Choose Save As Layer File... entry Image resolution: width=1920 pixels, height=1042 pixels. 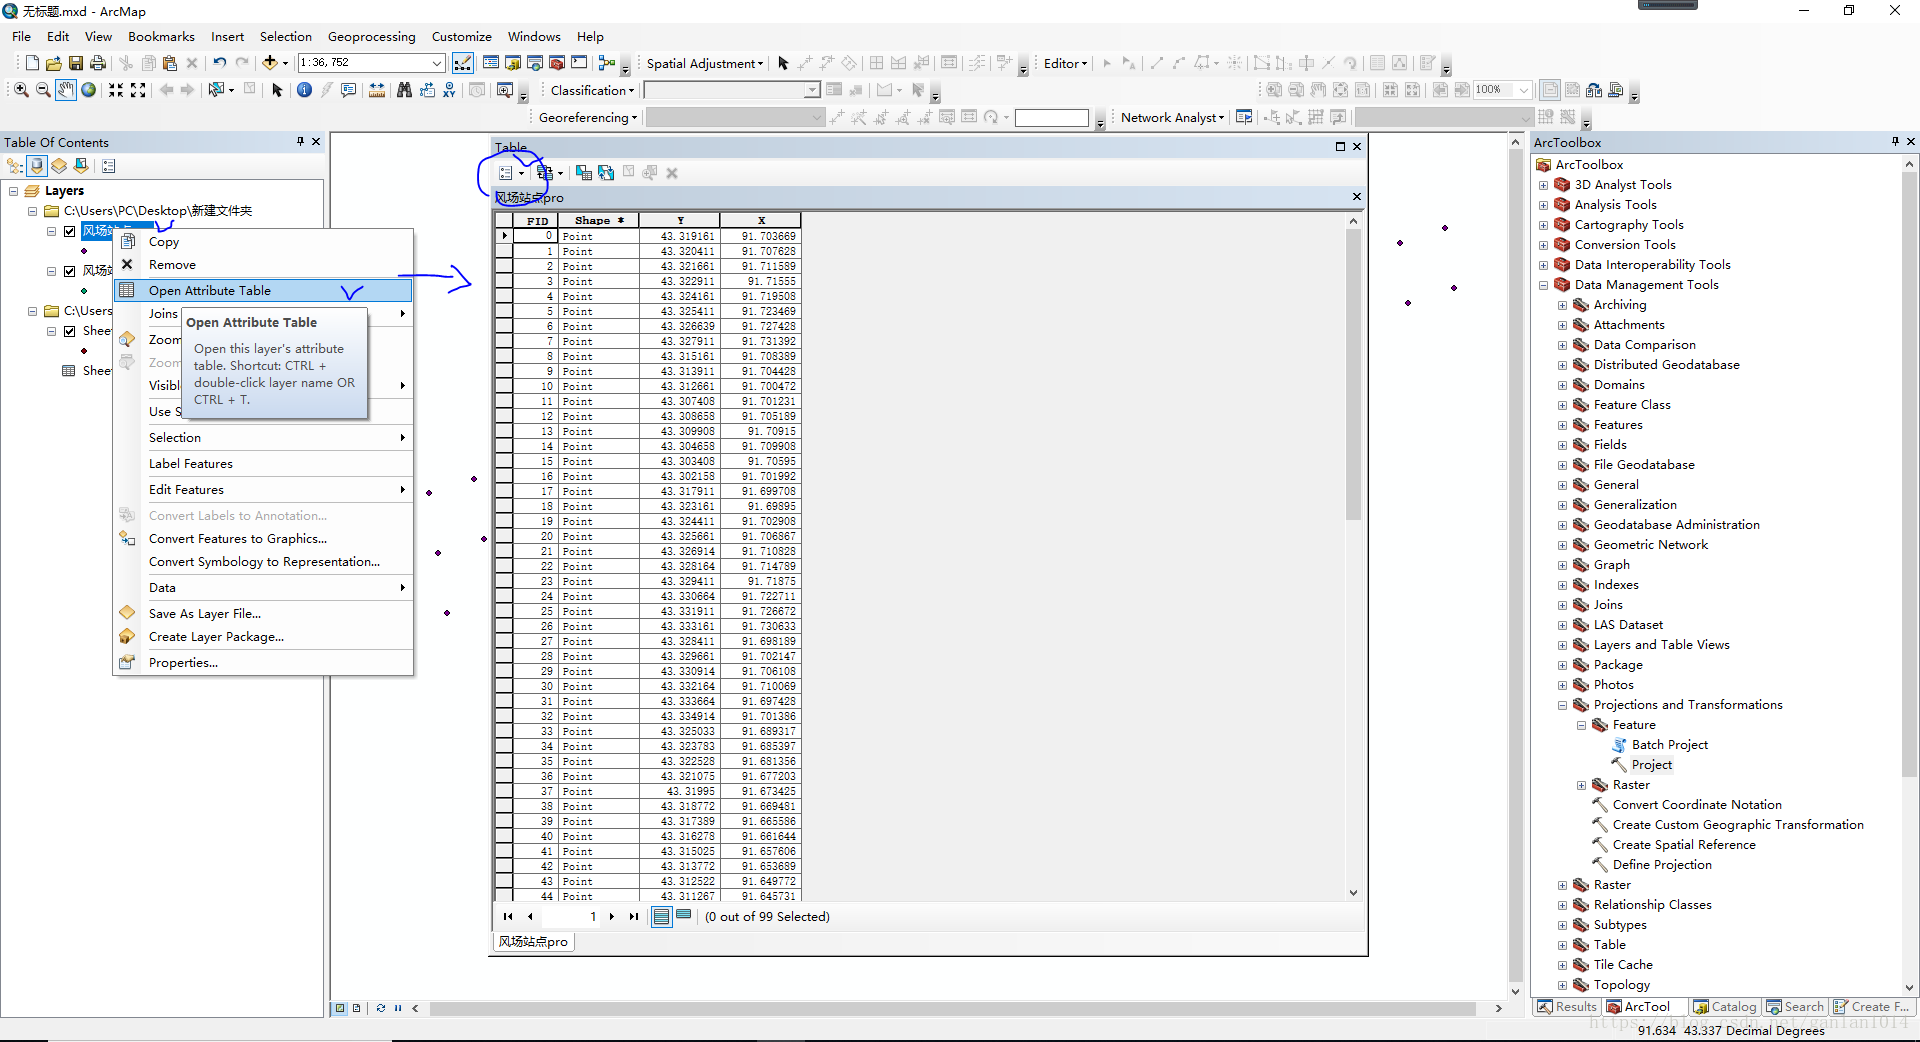click(263, 613)
